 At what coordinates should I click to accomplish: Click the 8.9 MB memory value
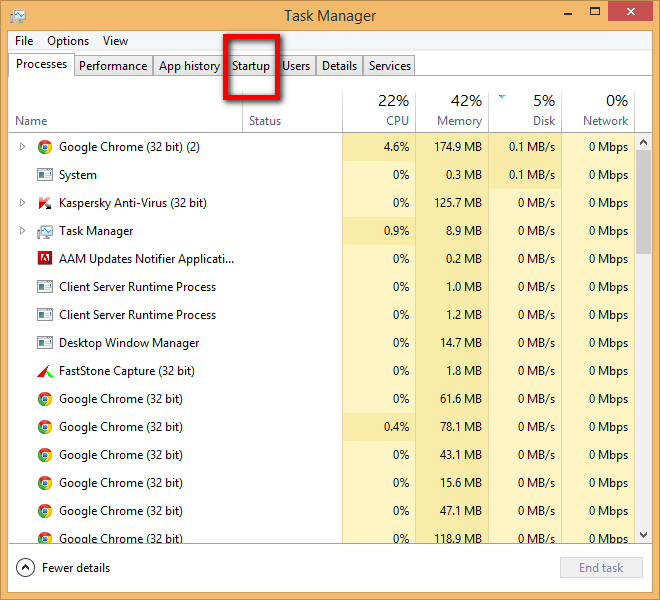coord(464,231)
